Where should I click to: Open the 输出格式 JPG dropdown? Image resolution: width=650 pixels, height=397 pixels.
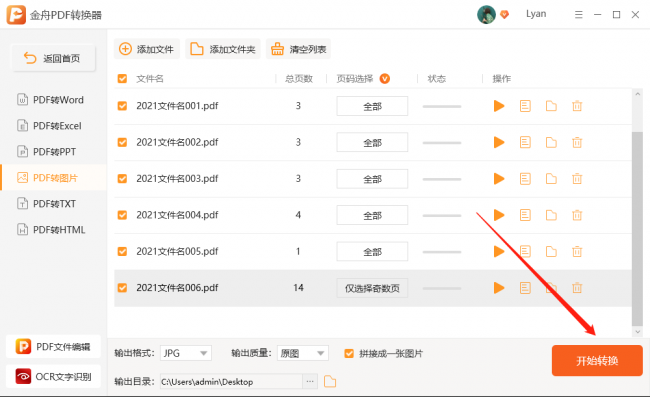[186, 353]
